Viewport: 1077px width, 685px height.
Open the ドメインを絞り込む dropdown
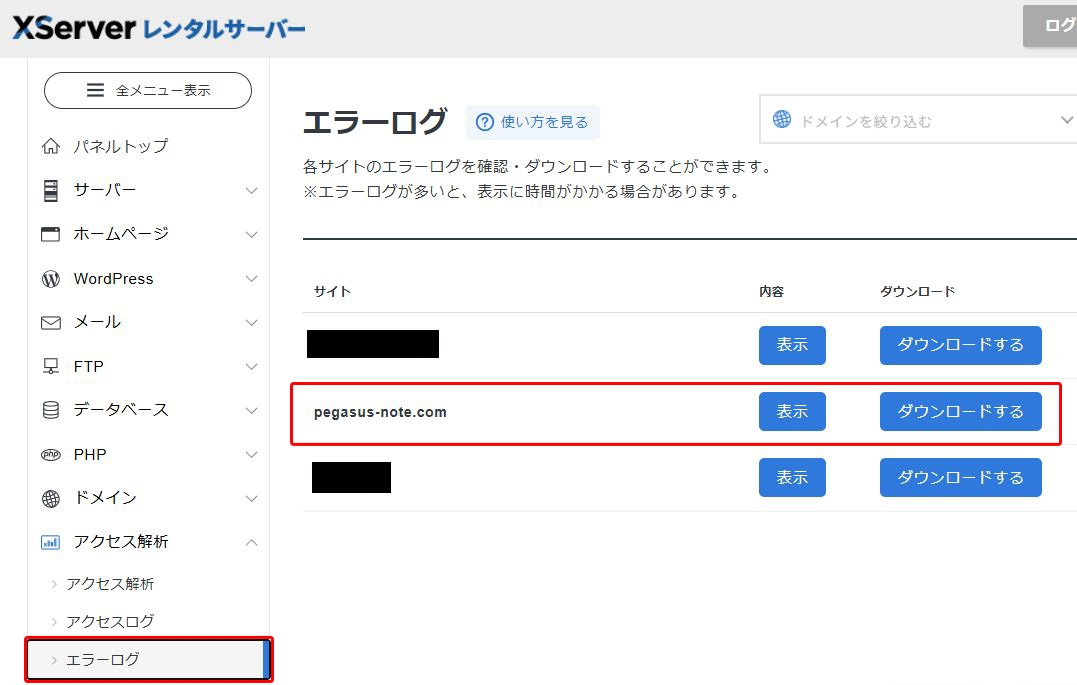click(918, 120)
